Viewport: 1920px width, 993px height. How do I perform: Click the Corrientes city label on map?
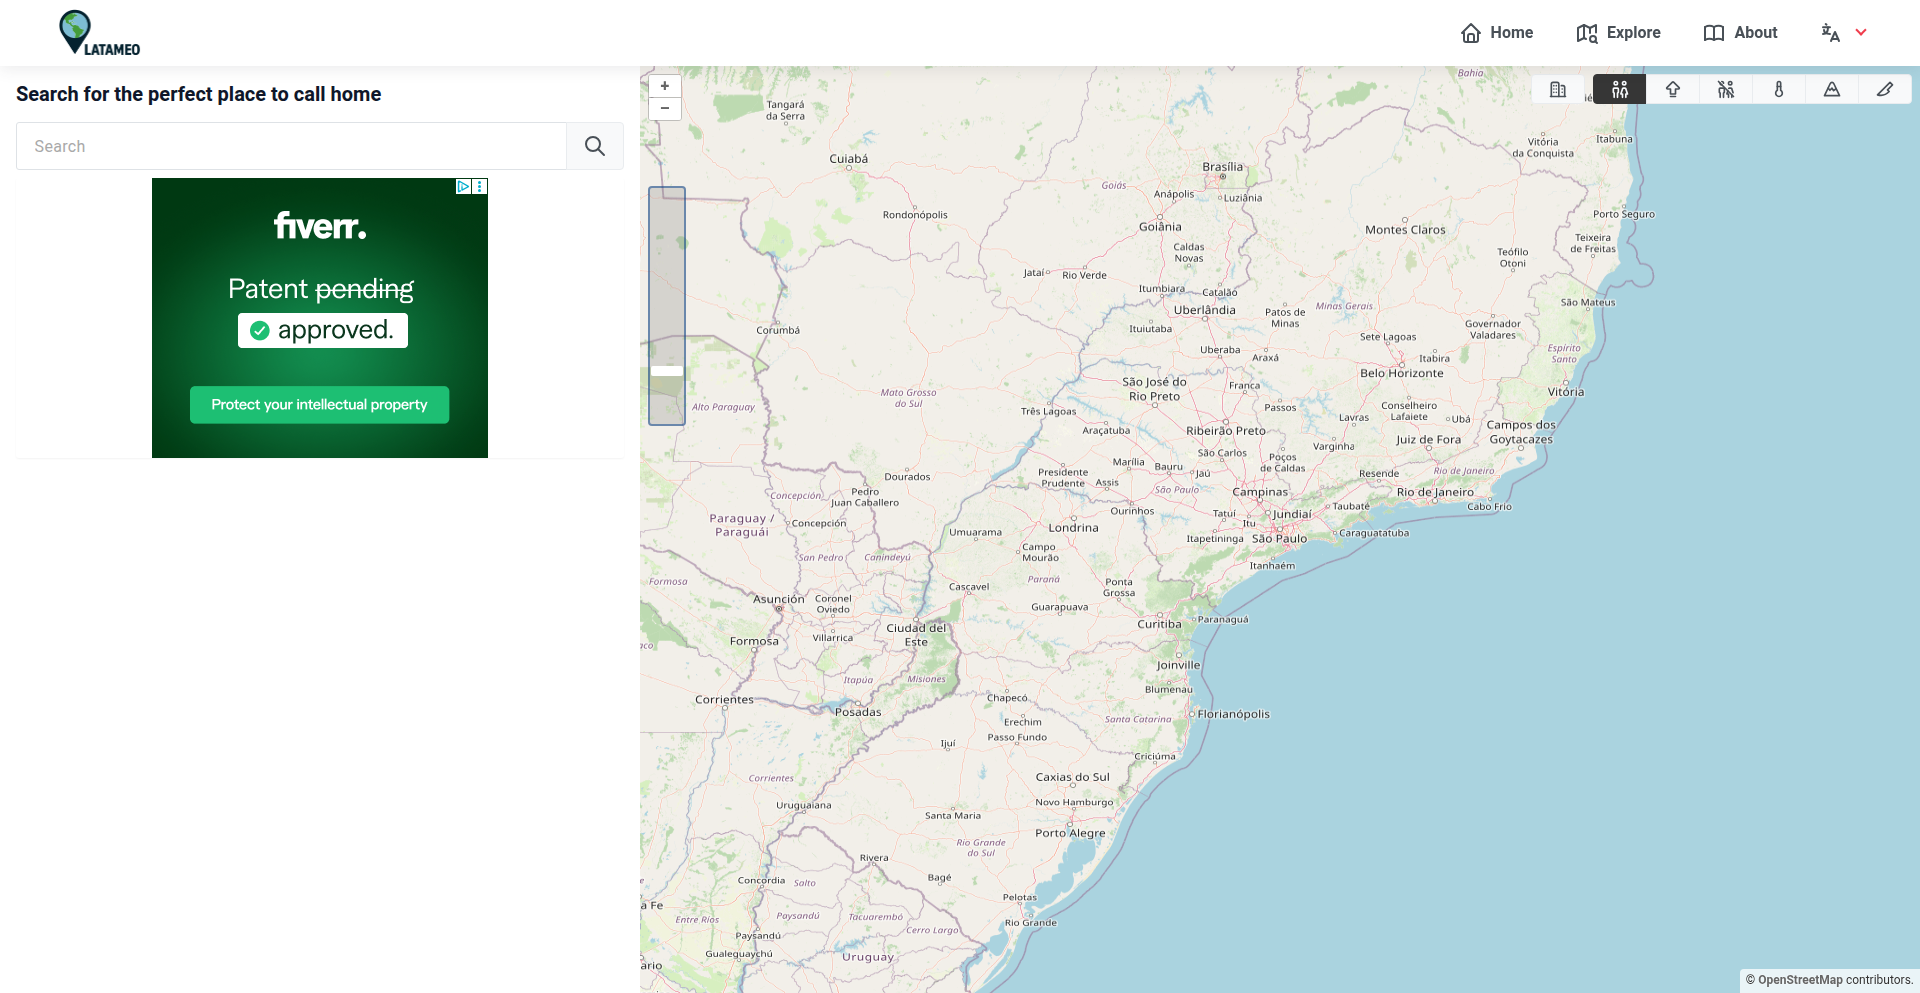click(724, 700)
